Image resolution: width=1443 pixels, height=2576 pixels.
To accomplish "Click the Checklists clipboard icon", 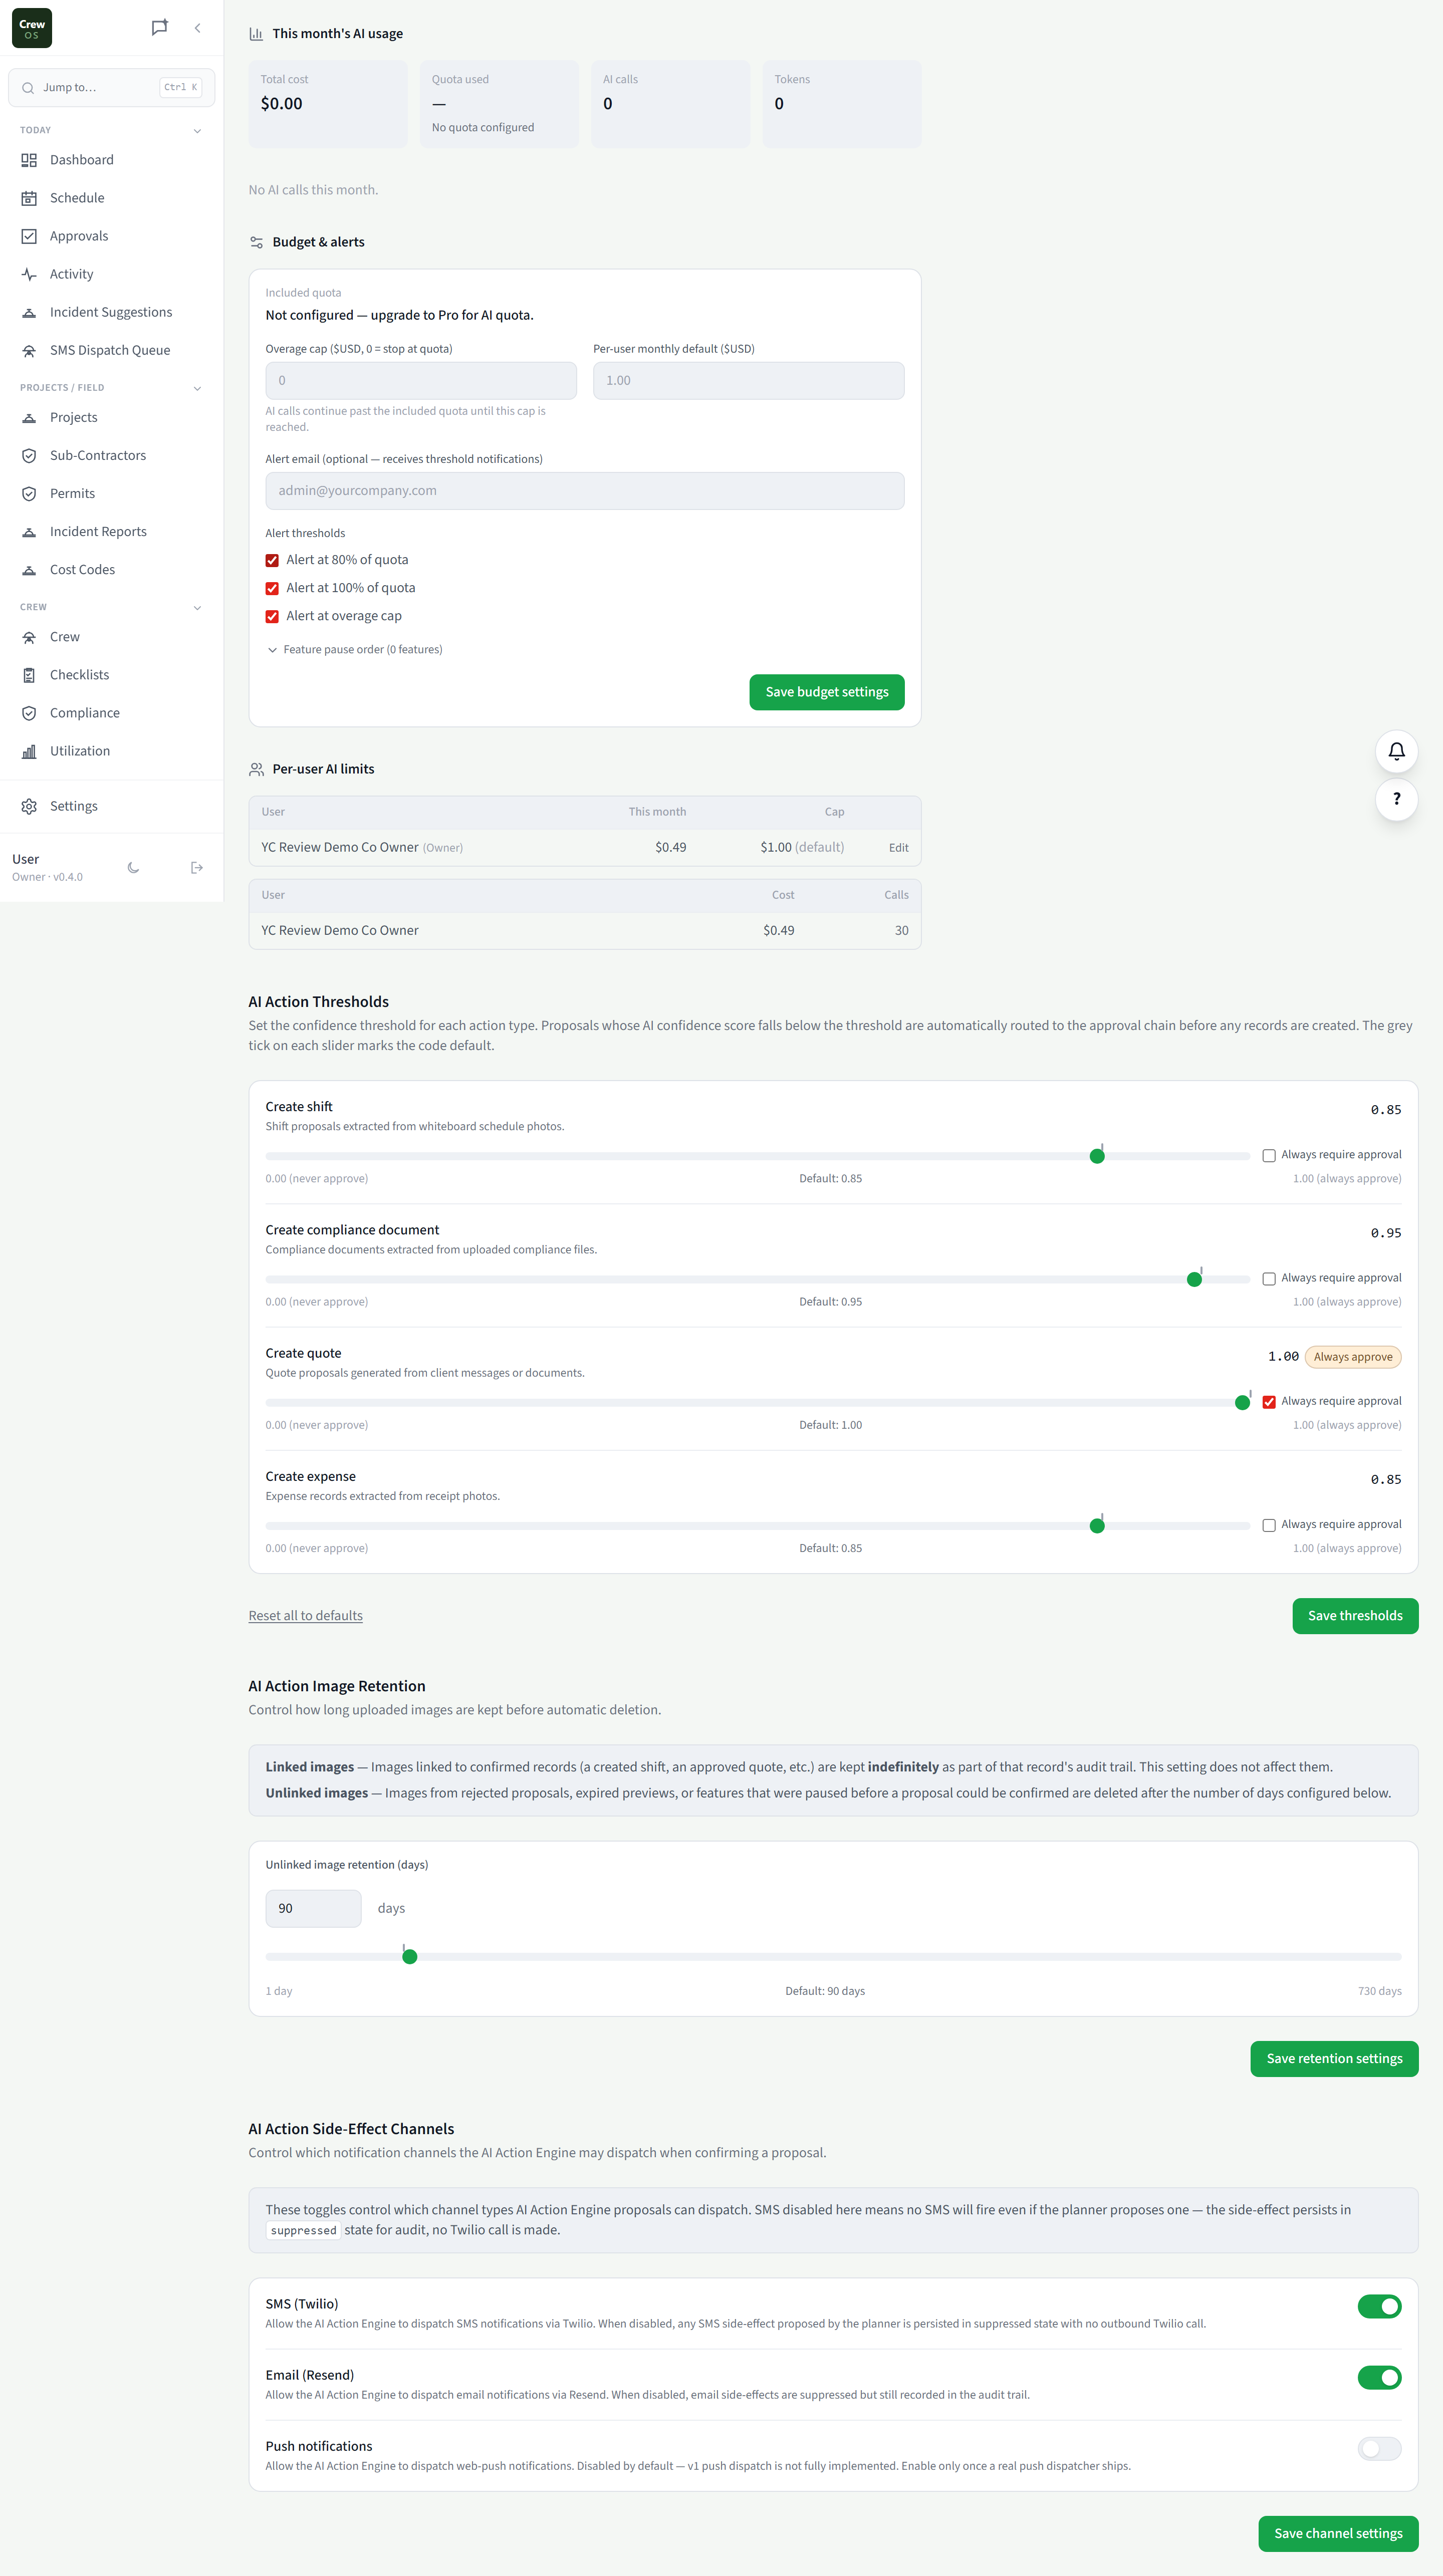I will click(29, 675).
